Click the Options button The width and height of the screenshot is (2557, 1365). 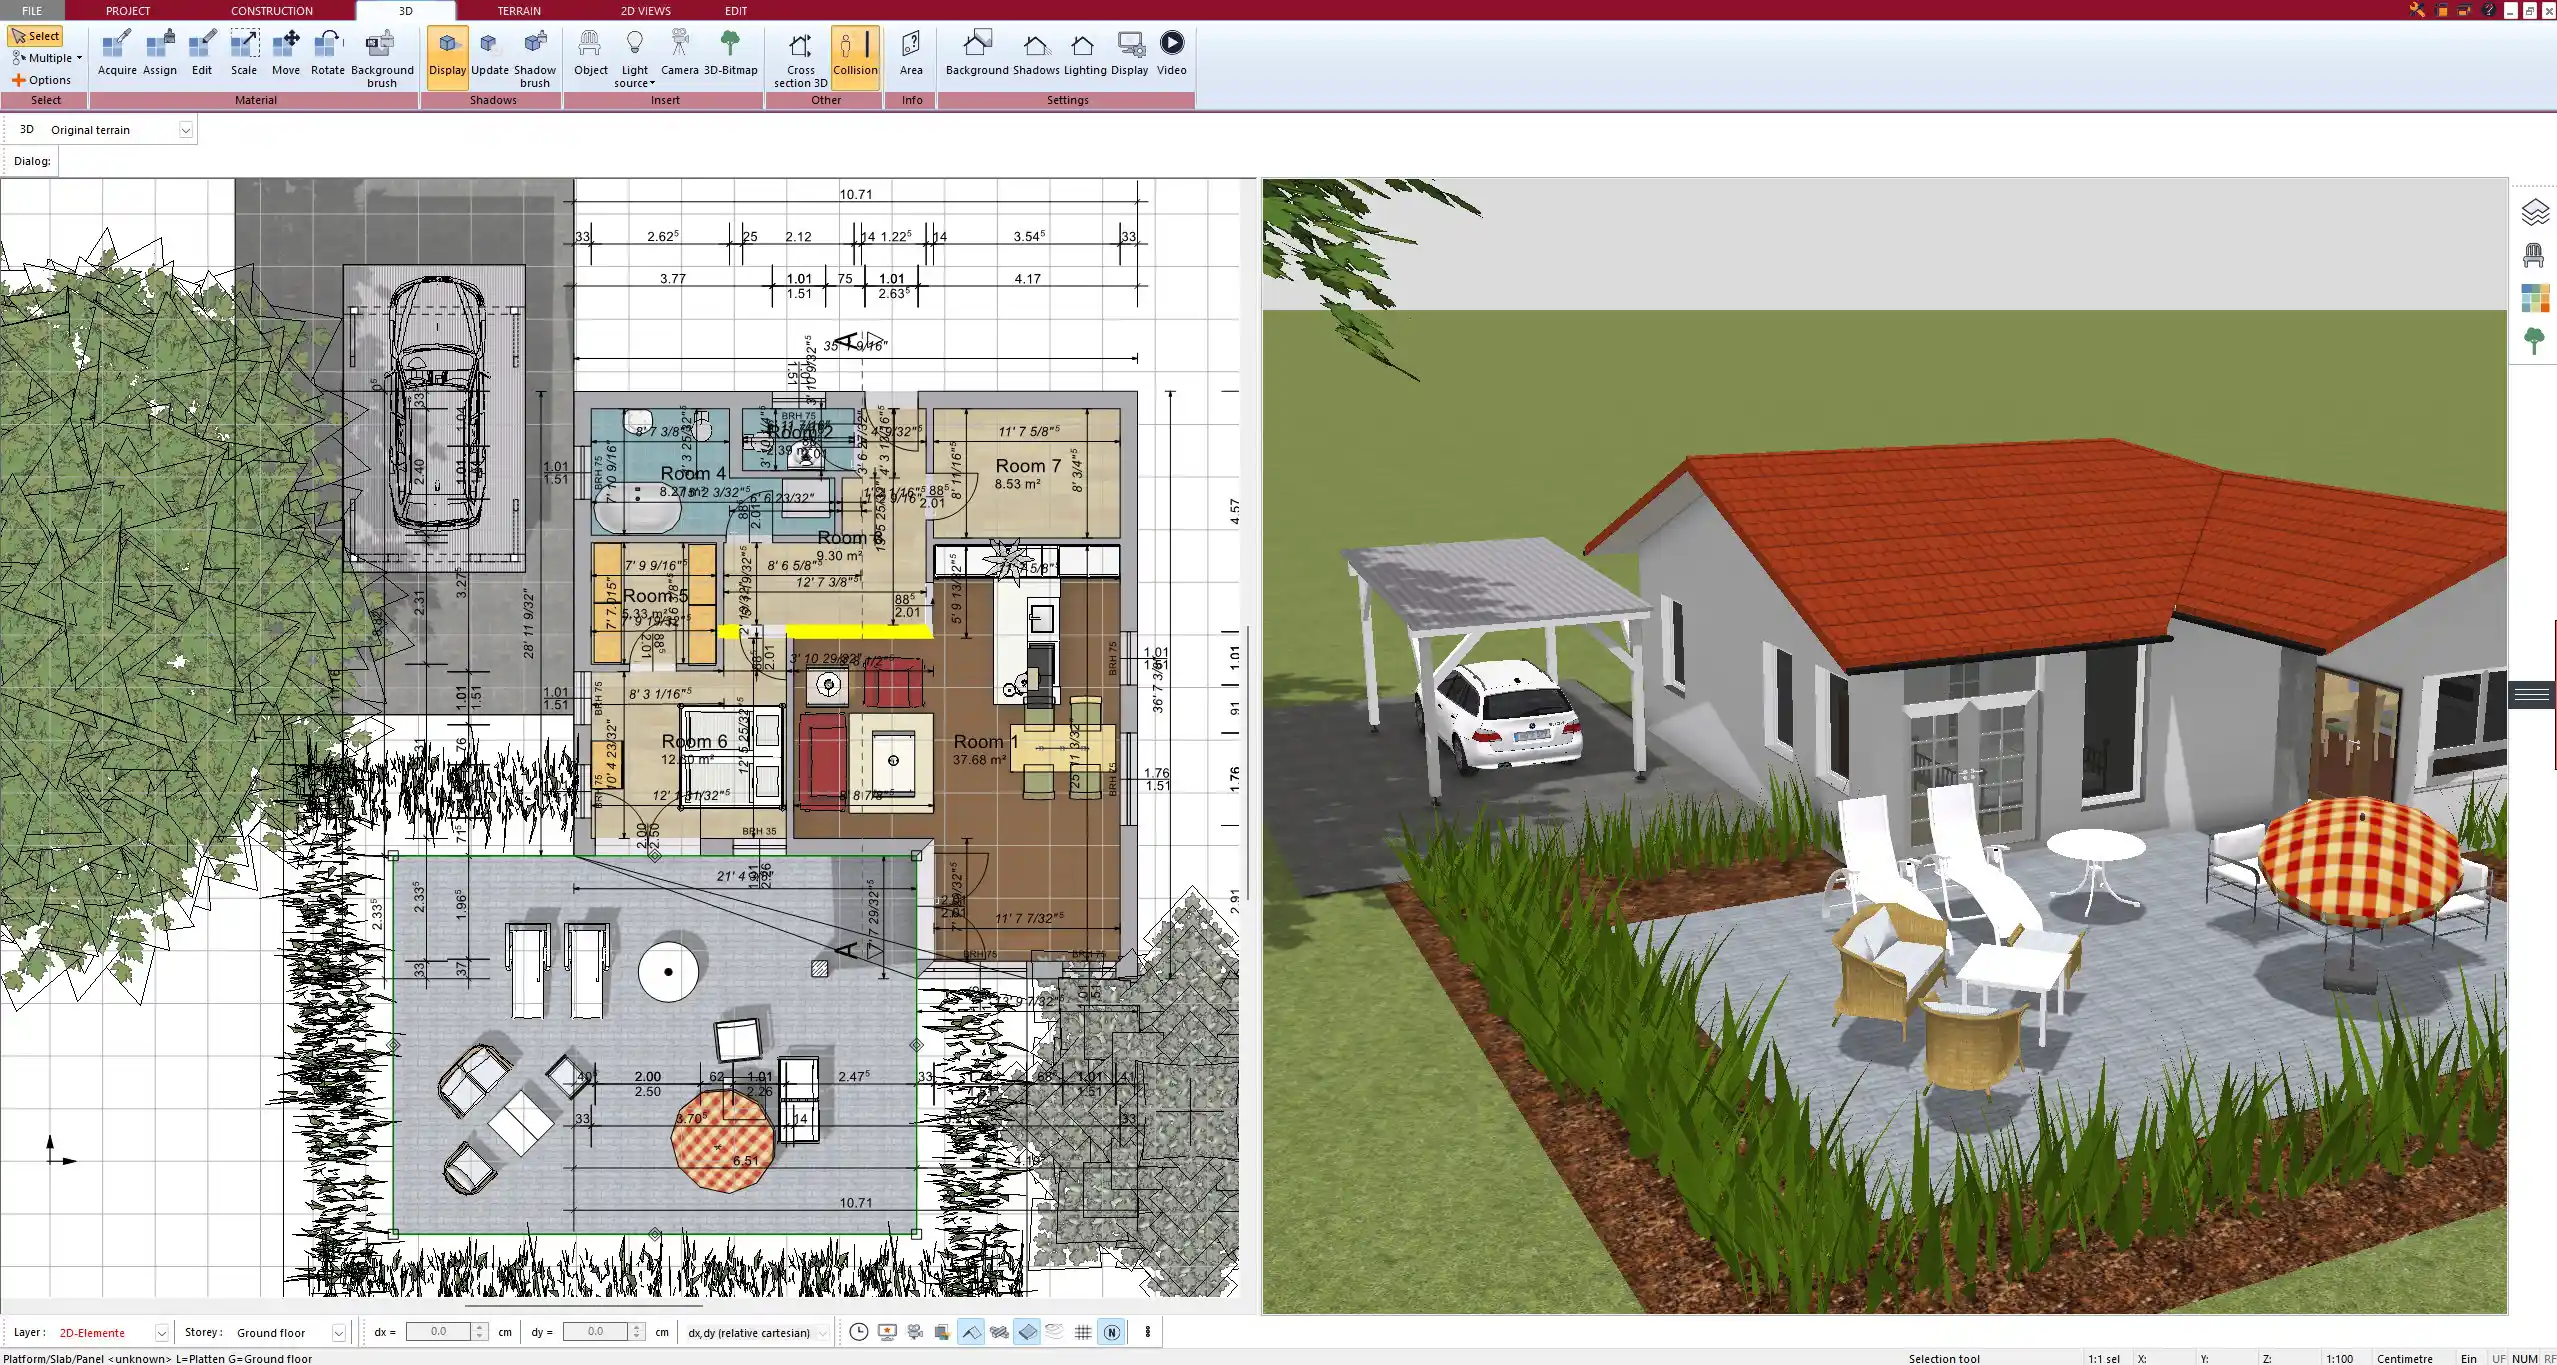pyautogui.click(x=42, y=80)
